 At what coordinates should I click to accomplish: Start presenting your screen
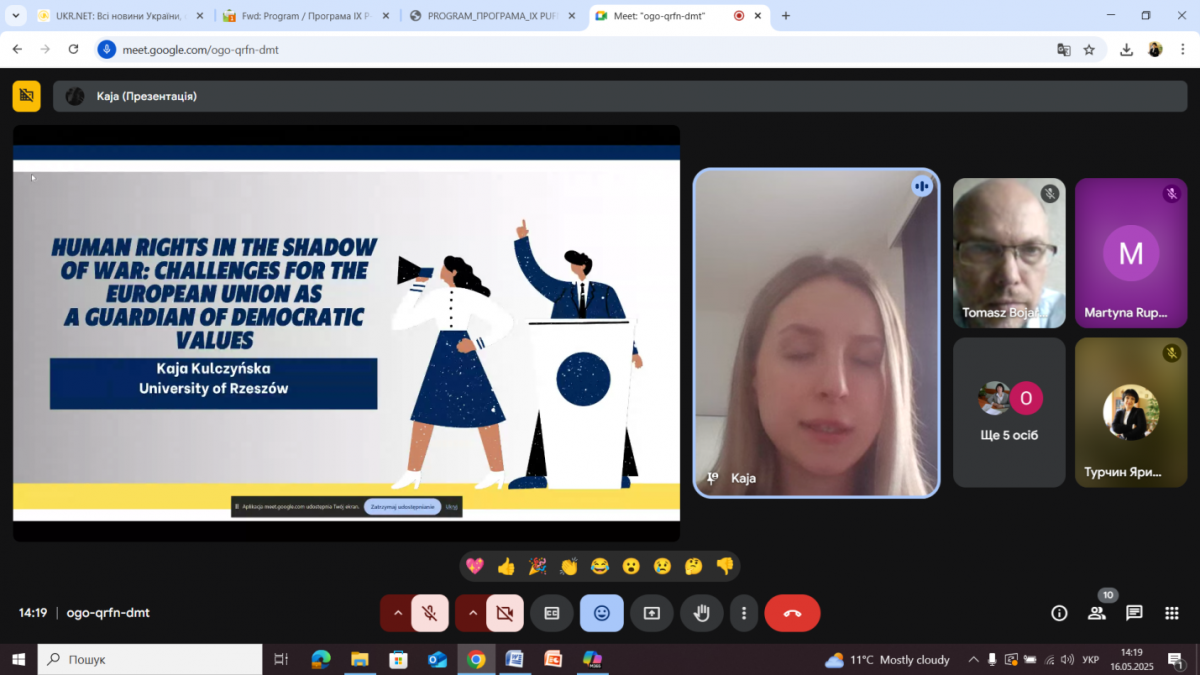(652, 613)
